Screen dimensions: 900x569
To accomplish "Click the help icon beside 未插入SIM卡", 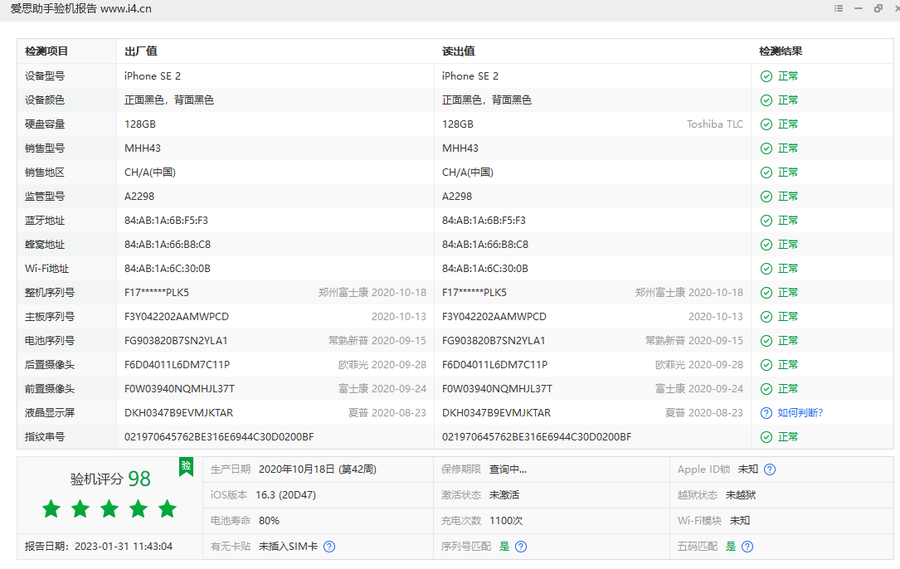I will tap(329, 547).
